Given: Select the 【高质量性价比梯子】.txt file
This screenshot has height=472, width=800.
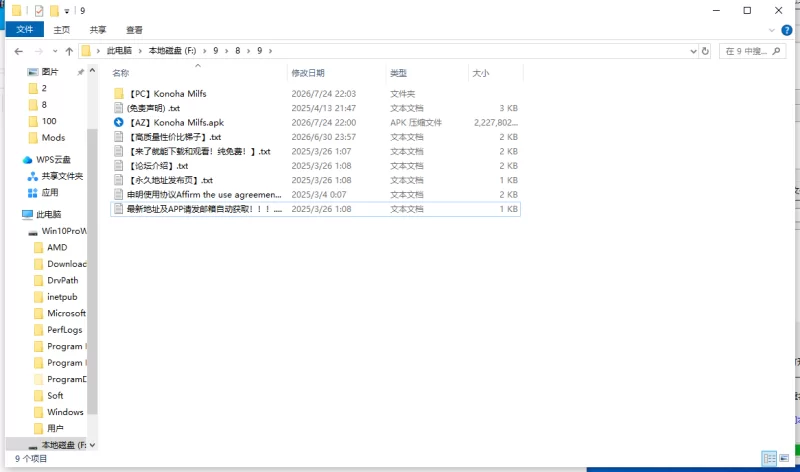Looking at the screenshot, I should click(x=315, y=137).
